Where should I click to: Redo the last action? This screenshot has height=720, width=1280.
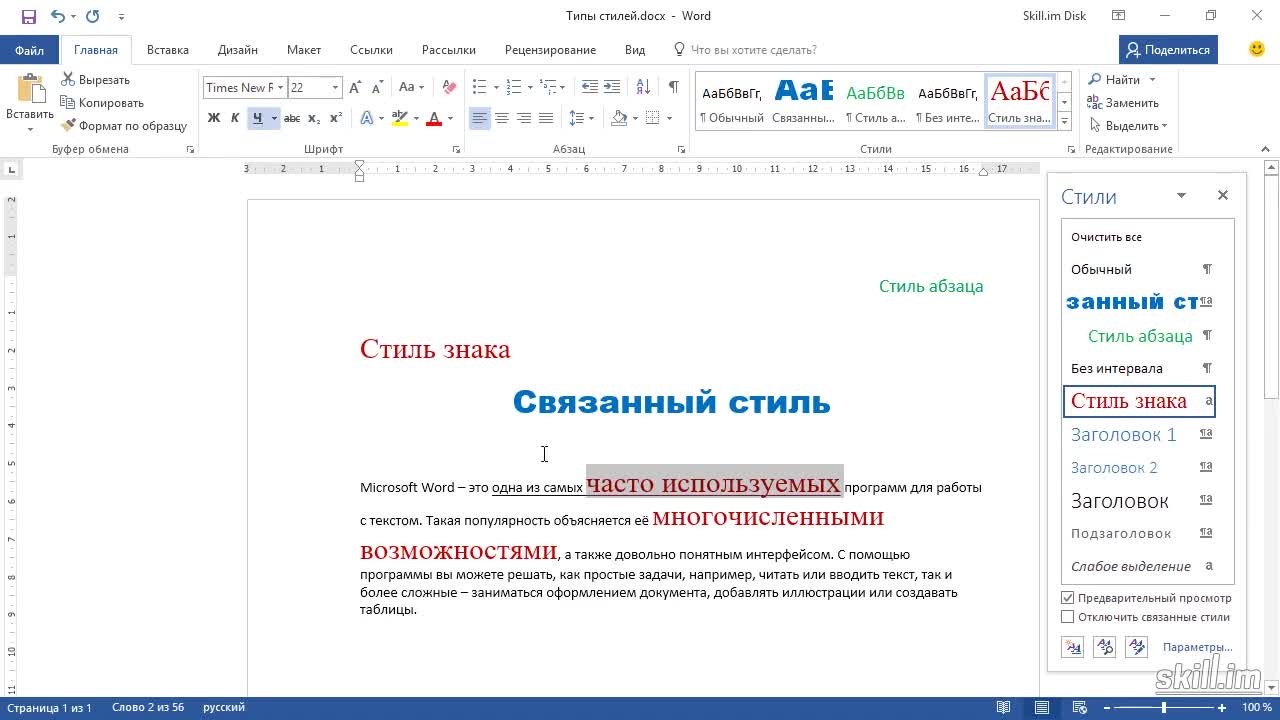[93, 16]
